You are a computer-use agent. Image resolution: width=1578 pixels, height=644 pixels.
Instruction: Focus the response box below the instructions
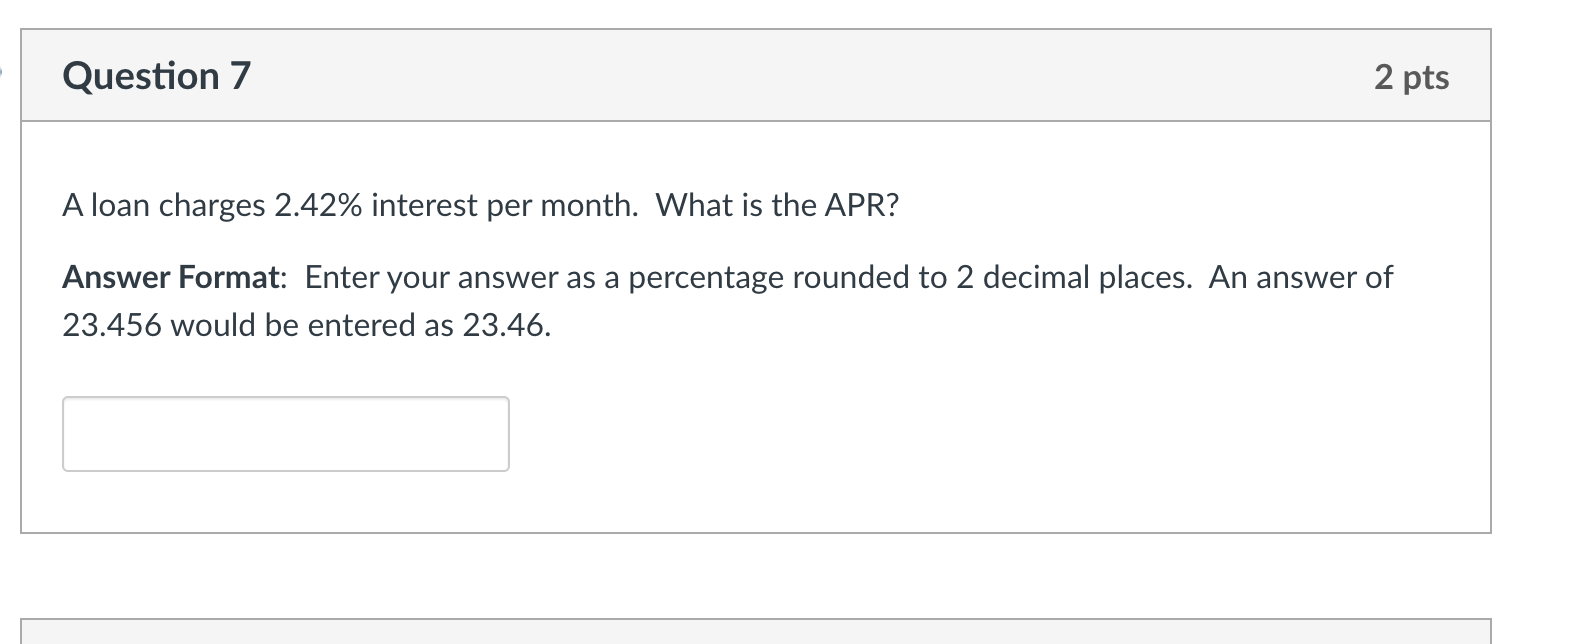tap(285, 433)
